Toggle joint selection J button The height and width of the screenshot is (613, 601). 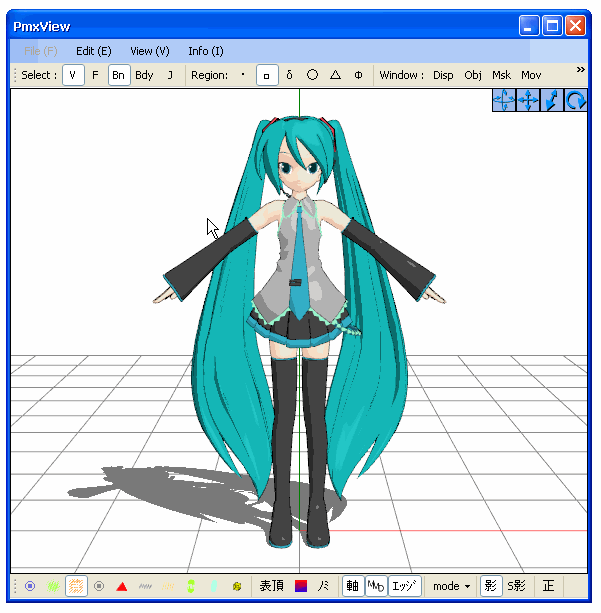170,75
